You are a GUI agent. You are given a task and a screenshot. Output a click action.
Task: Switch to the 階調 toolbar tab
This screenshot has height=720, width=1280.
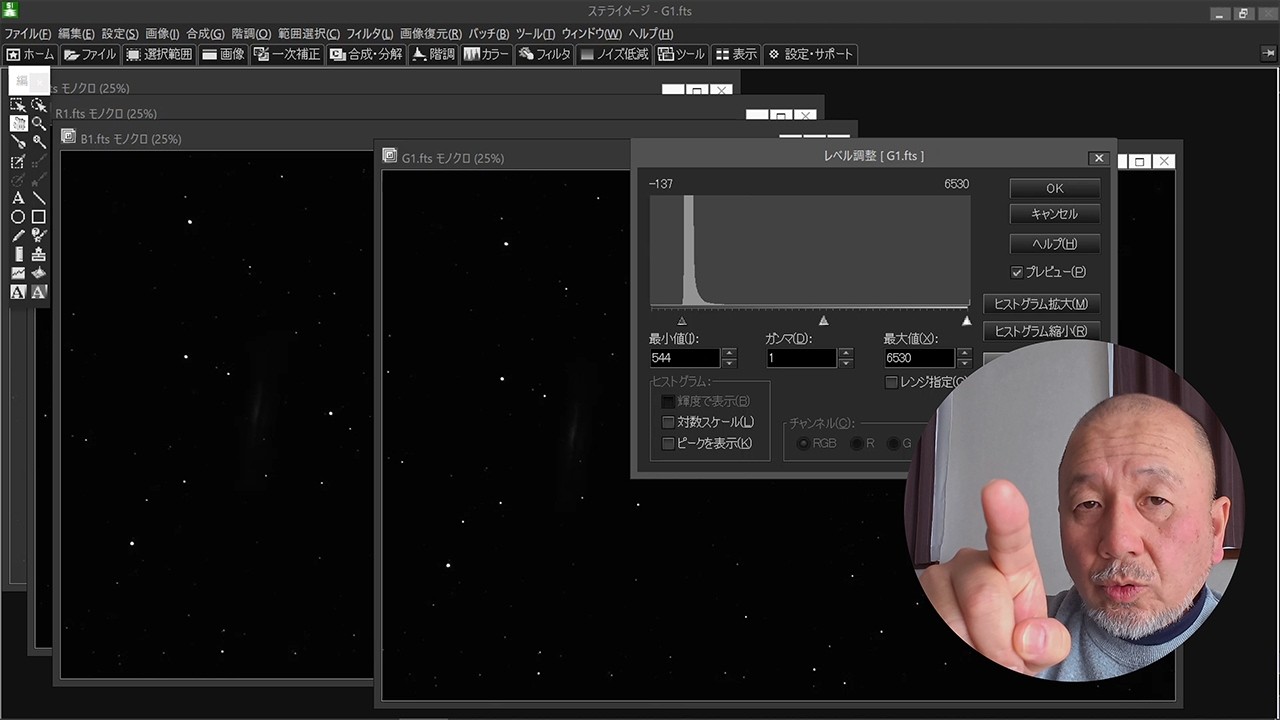tap(433, 54)
